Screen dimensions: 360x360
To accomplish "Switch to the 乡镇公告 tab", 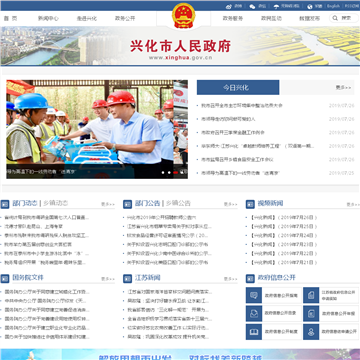I will (x=178, y=203).
